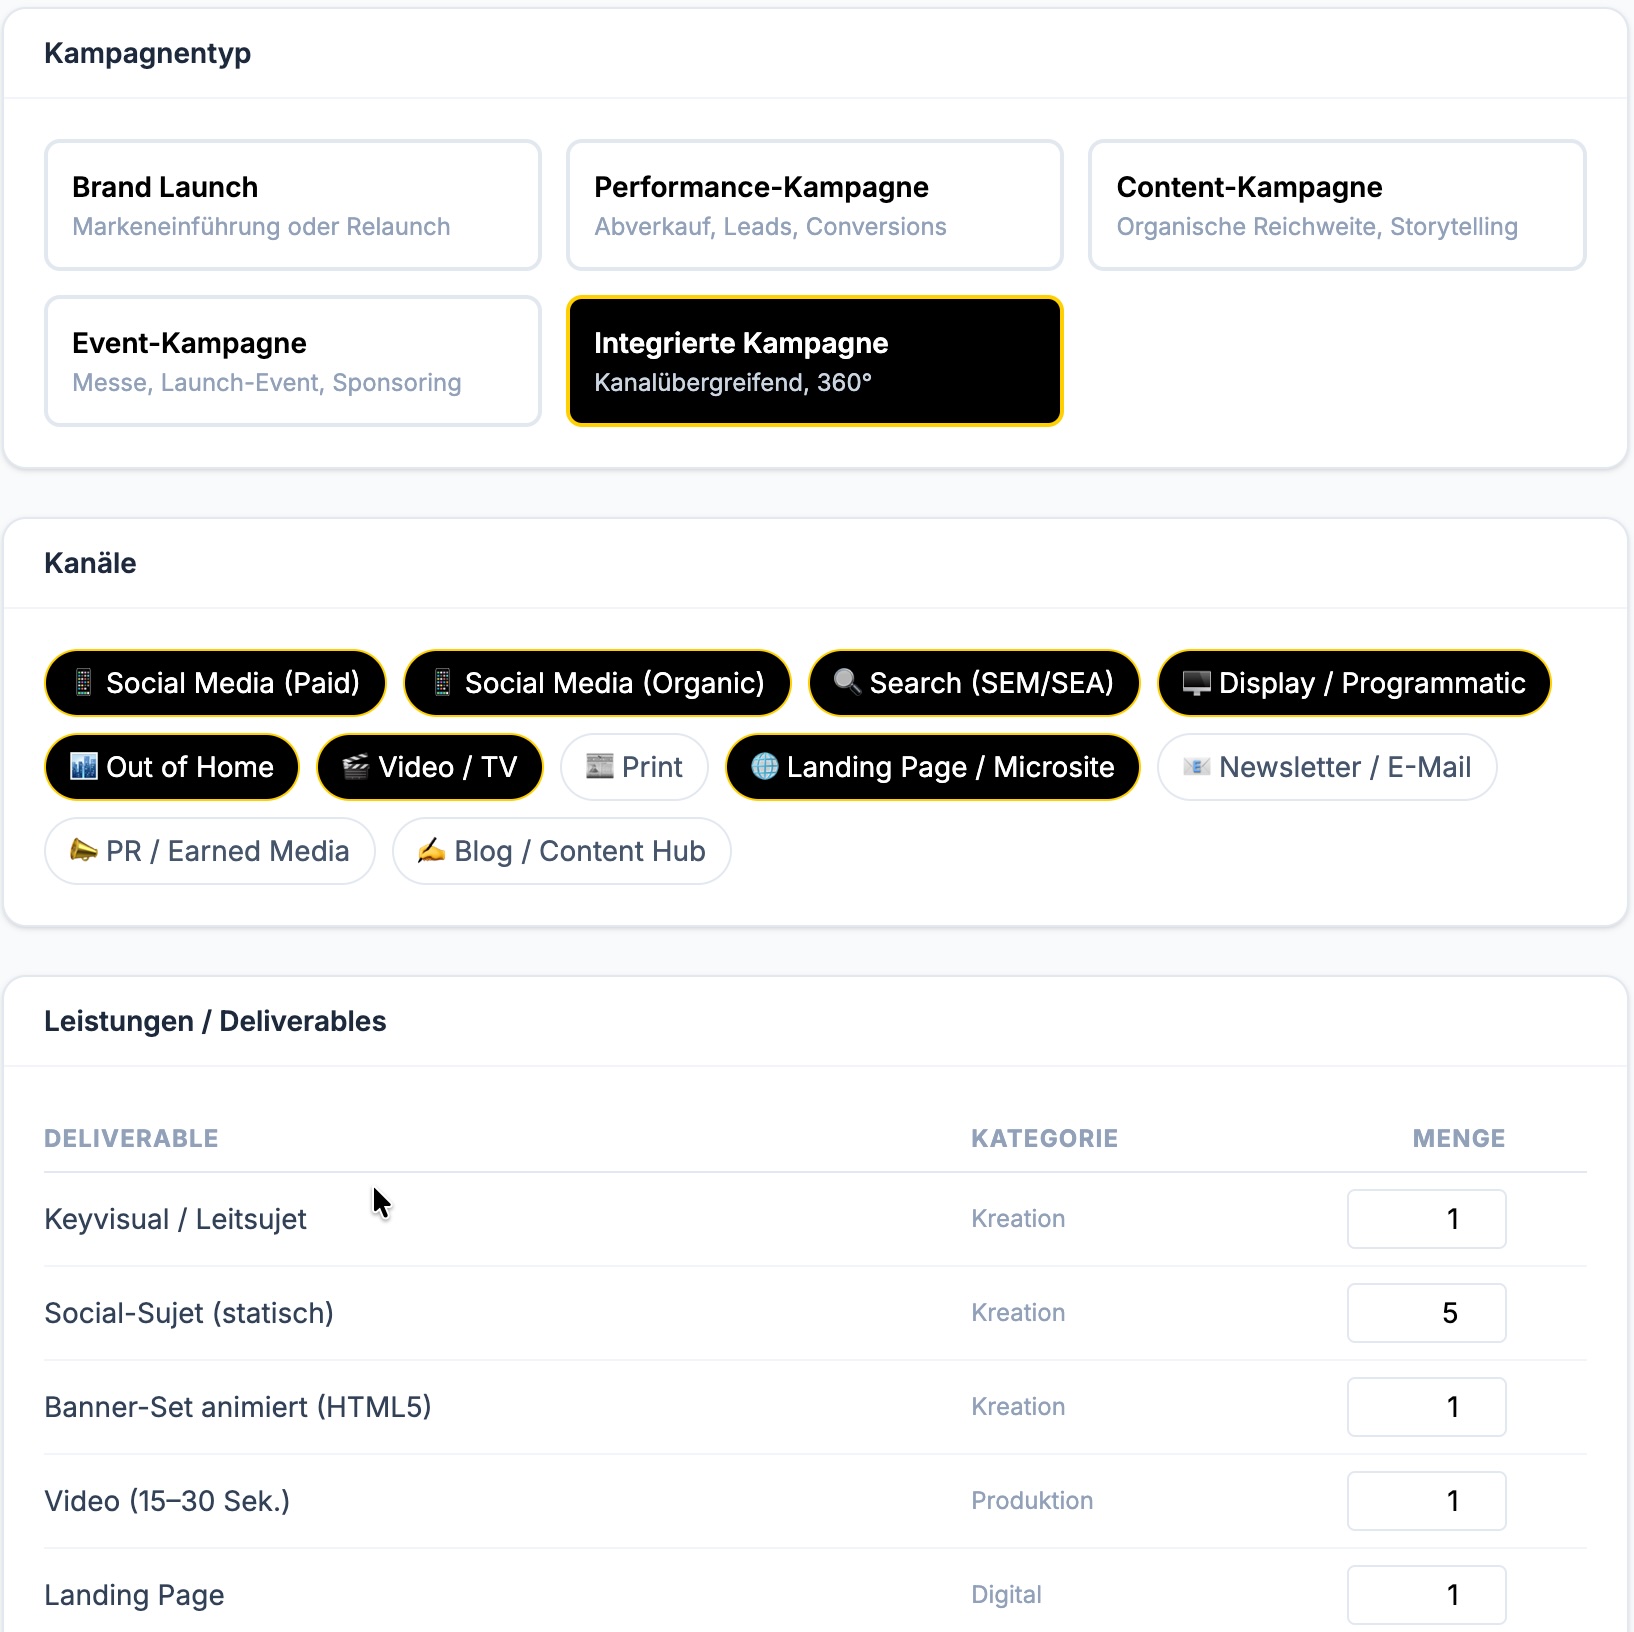Click the newspaper icon on the Print chip
1634x1632 pixels.
599,767
